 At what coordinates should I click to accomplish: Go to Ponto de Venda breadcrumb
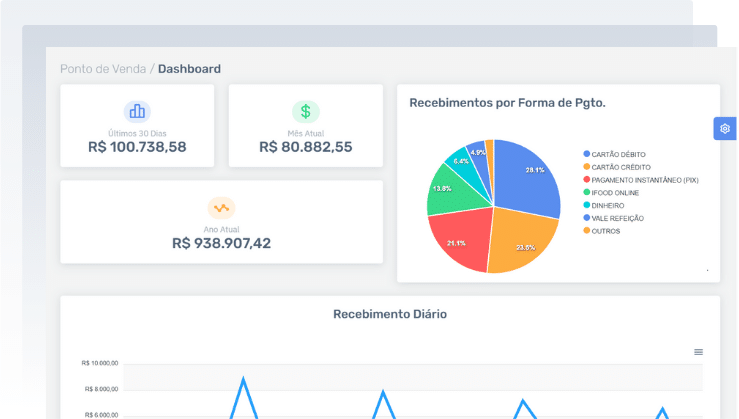pos(102,69)
